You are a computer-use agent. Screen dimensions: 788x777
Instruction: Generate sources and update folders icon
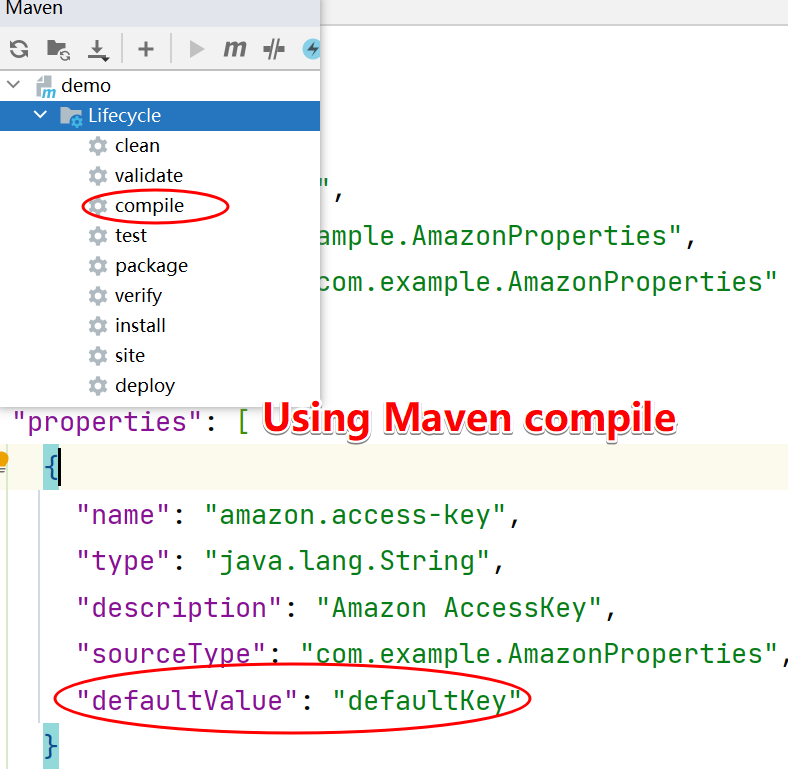(x=58, y=49)
